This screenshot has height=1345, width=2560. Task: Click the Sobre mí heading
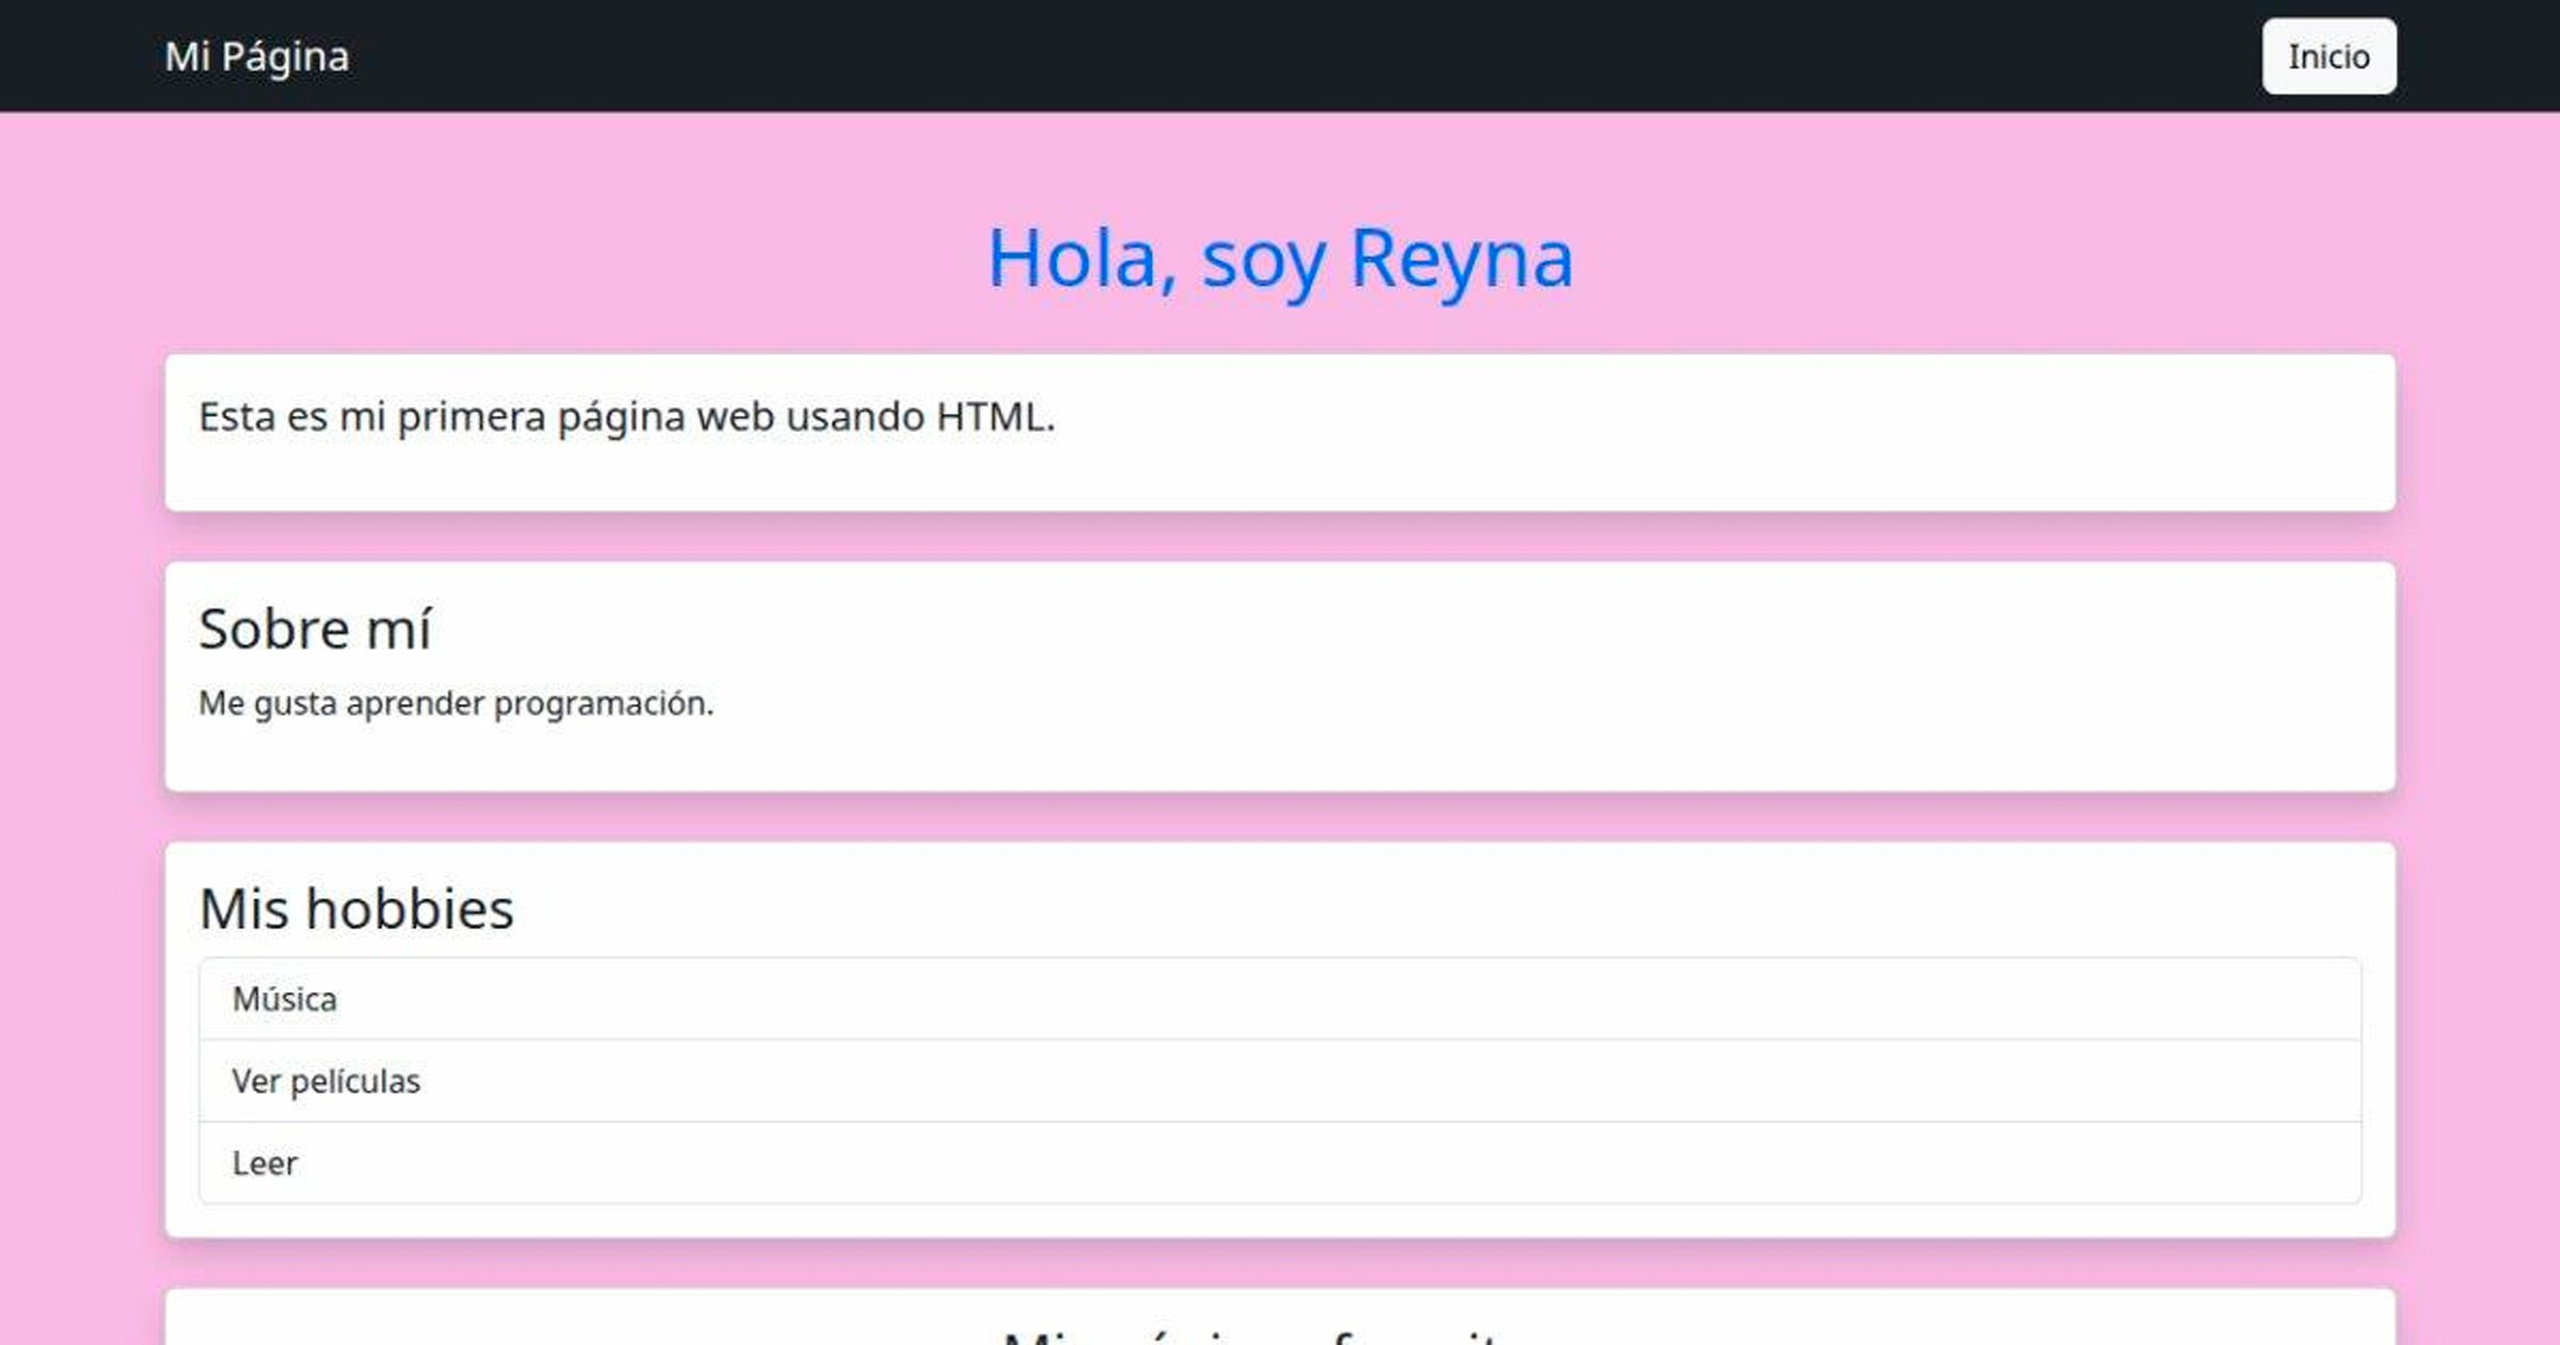pos(315,629)
